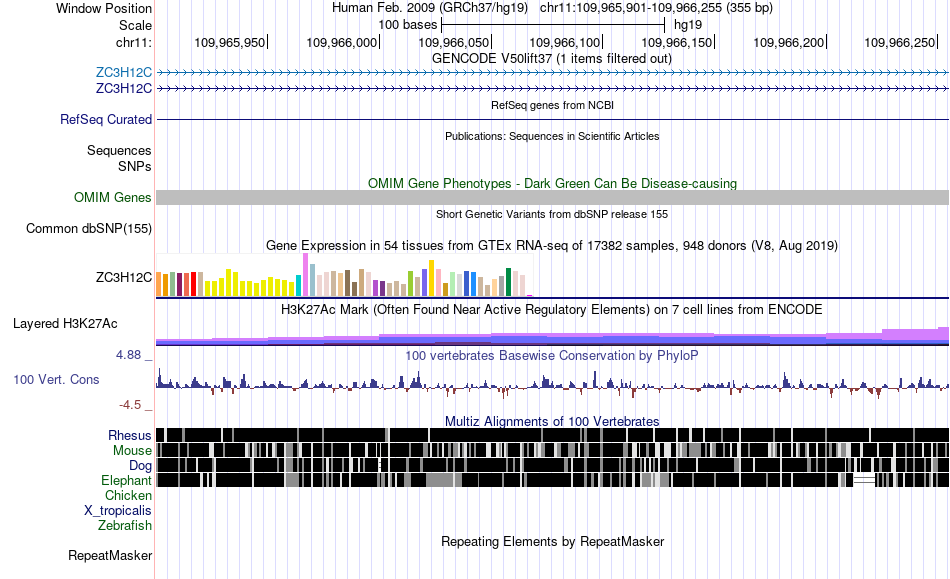Open Multiz Alignments of 100 Vertebrates title

tap(552, 422)
